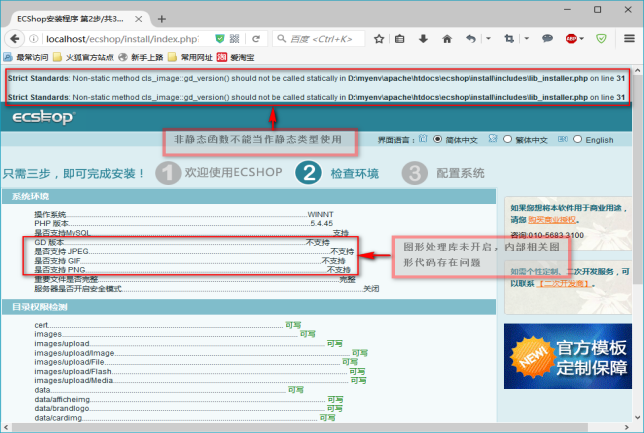Expand the ABP icon dropdown arrow
This screenshot has width=644, height=433.
[x=582, y=39]
